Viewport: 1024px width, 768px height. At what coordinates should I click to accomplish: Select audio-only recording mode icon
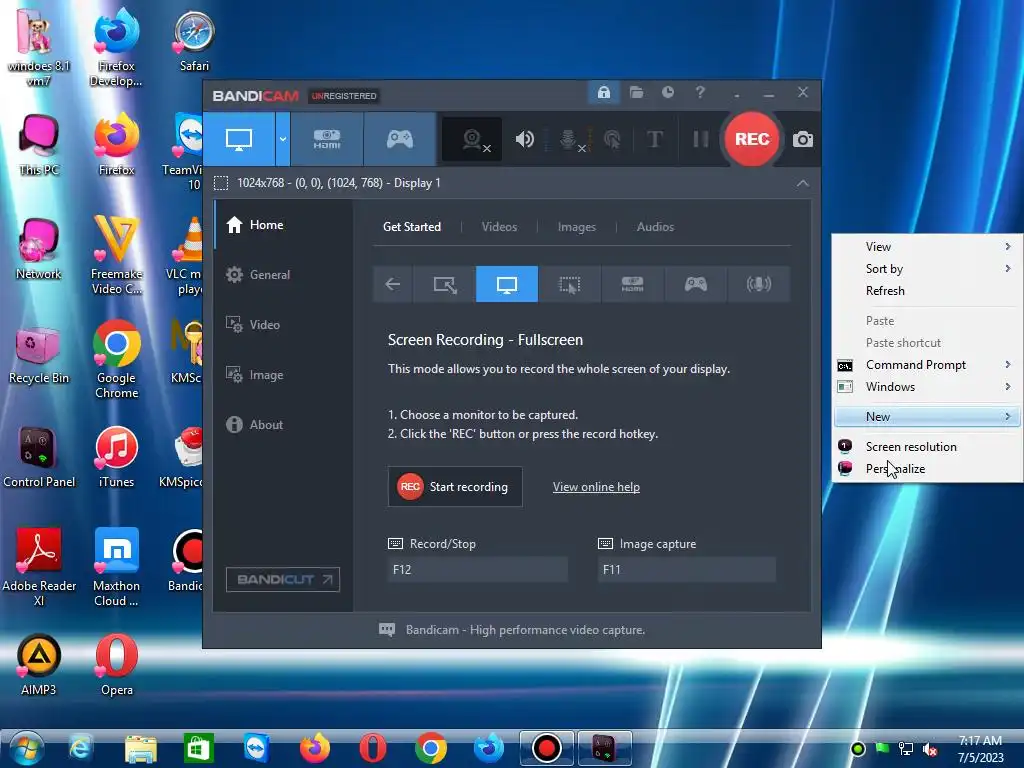tap(759, 284)
